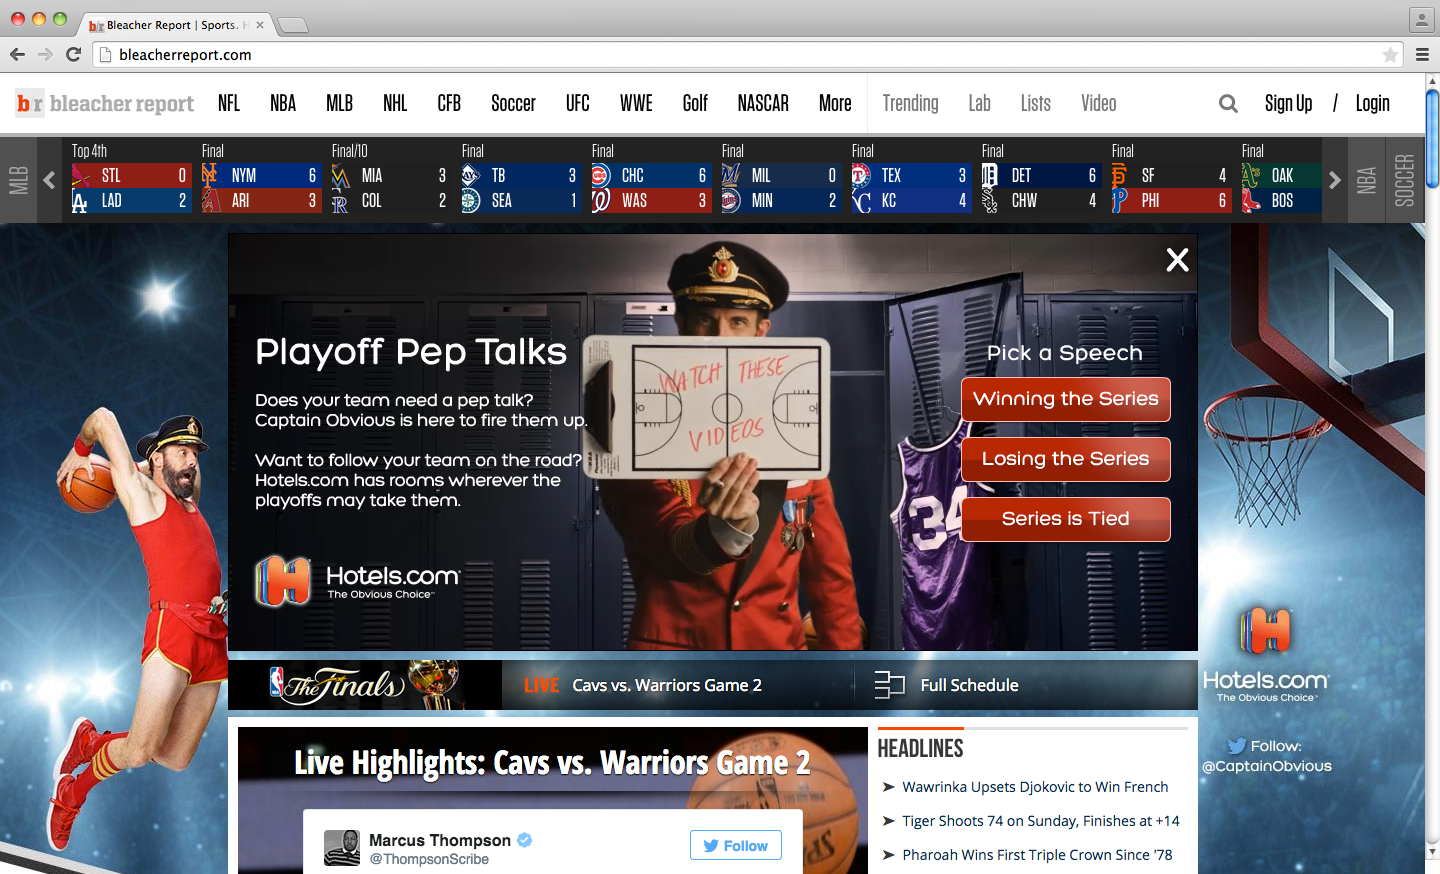Click the browser forward arrow
The height and width of the screenshot is (874, 1440).
click(45, 54)
